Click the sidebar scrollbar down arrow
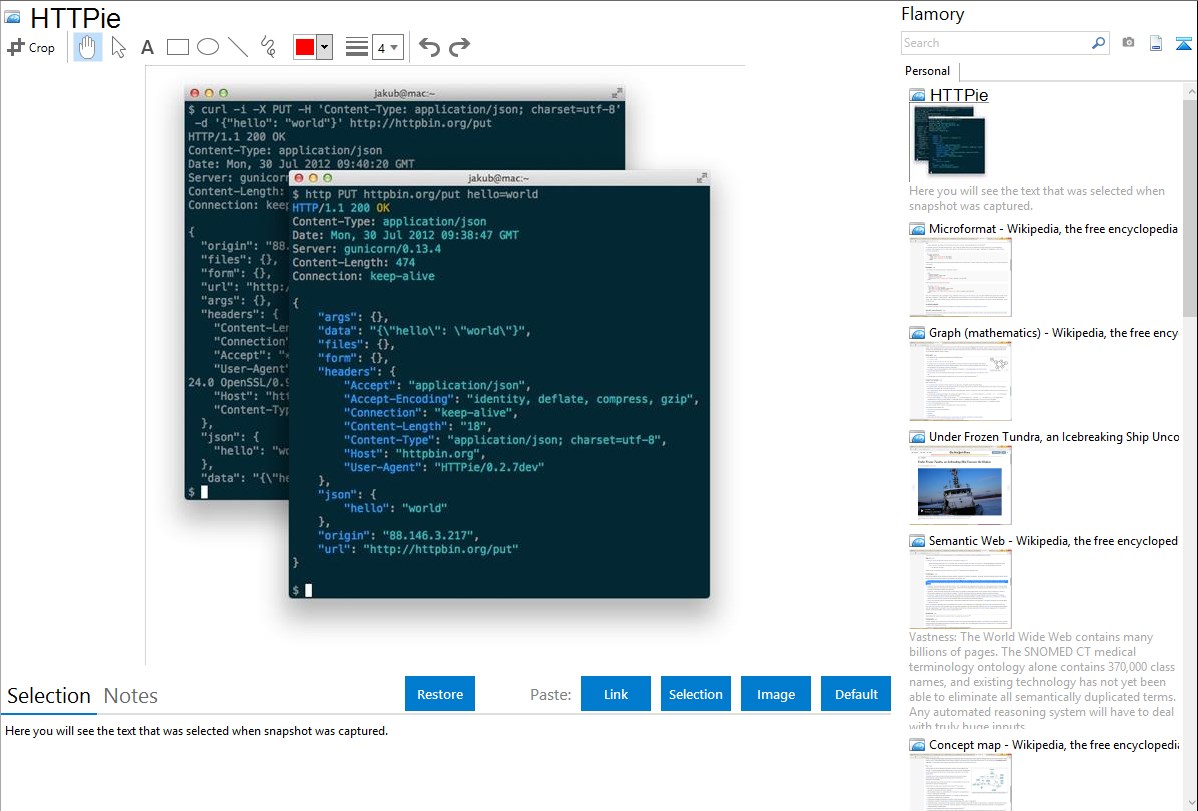The width and height of the screenshot is (1198, 811). click(1190, 803)
